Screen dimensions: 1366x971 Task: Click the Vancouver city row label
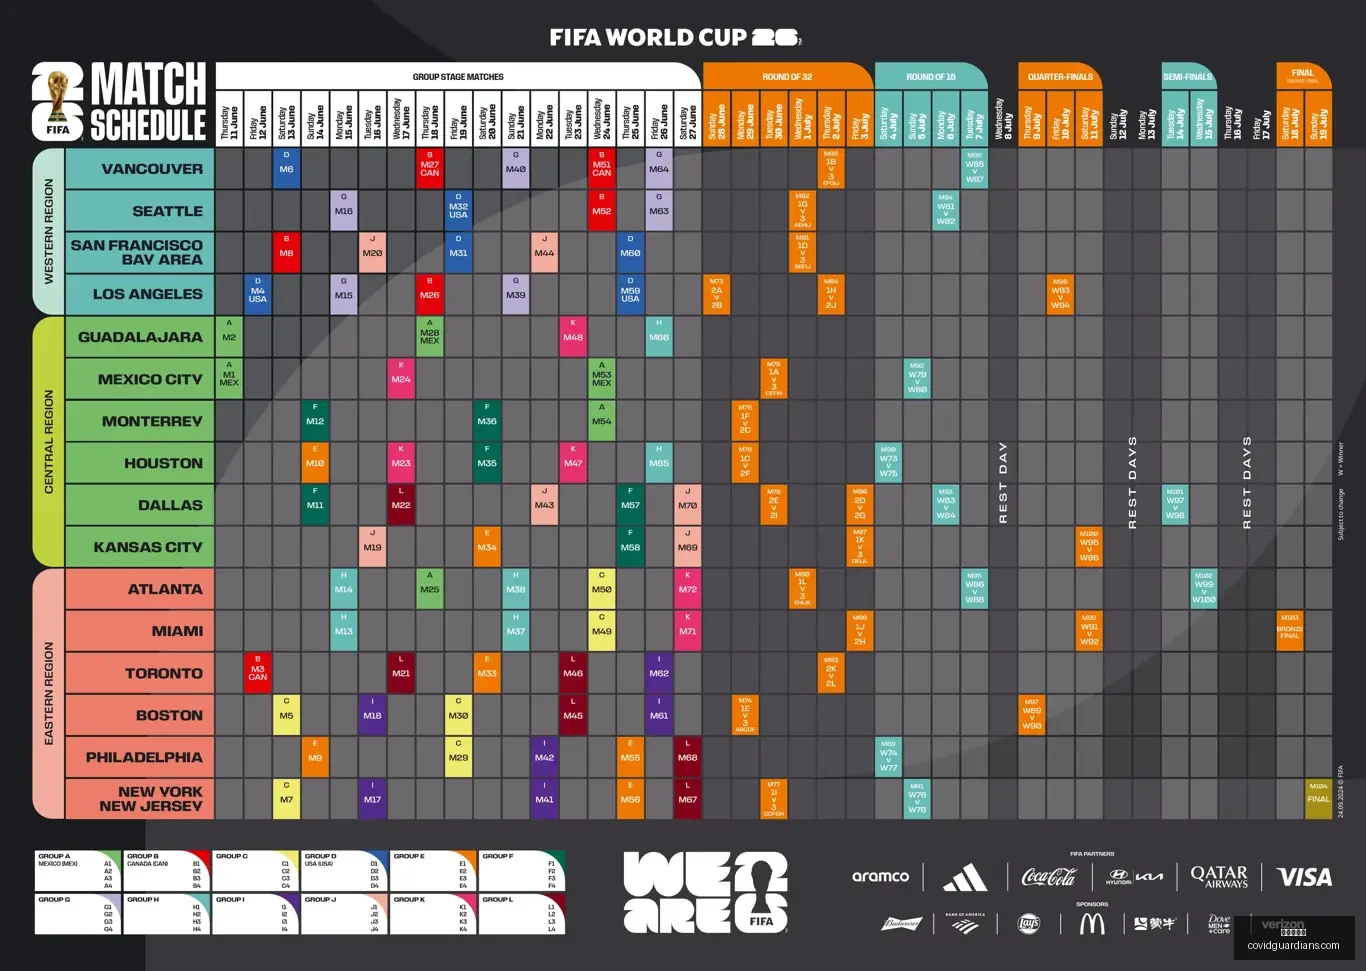[x=140, y=169]
